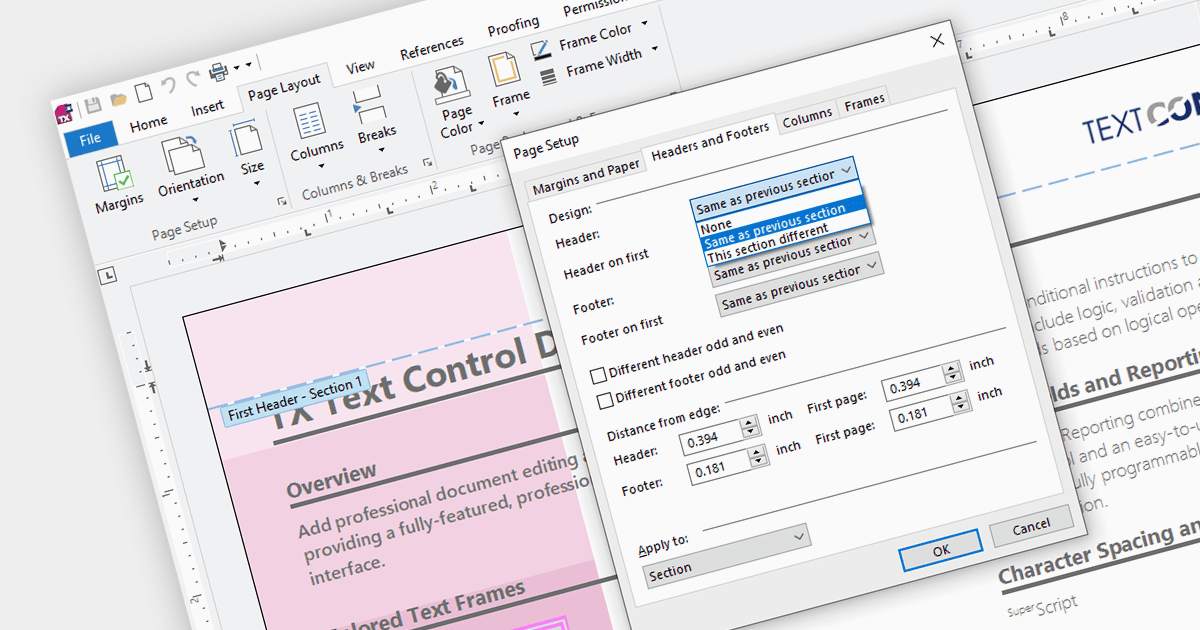Close the Page Setup dialog
Screen dimensions: 1200x630
937,41
